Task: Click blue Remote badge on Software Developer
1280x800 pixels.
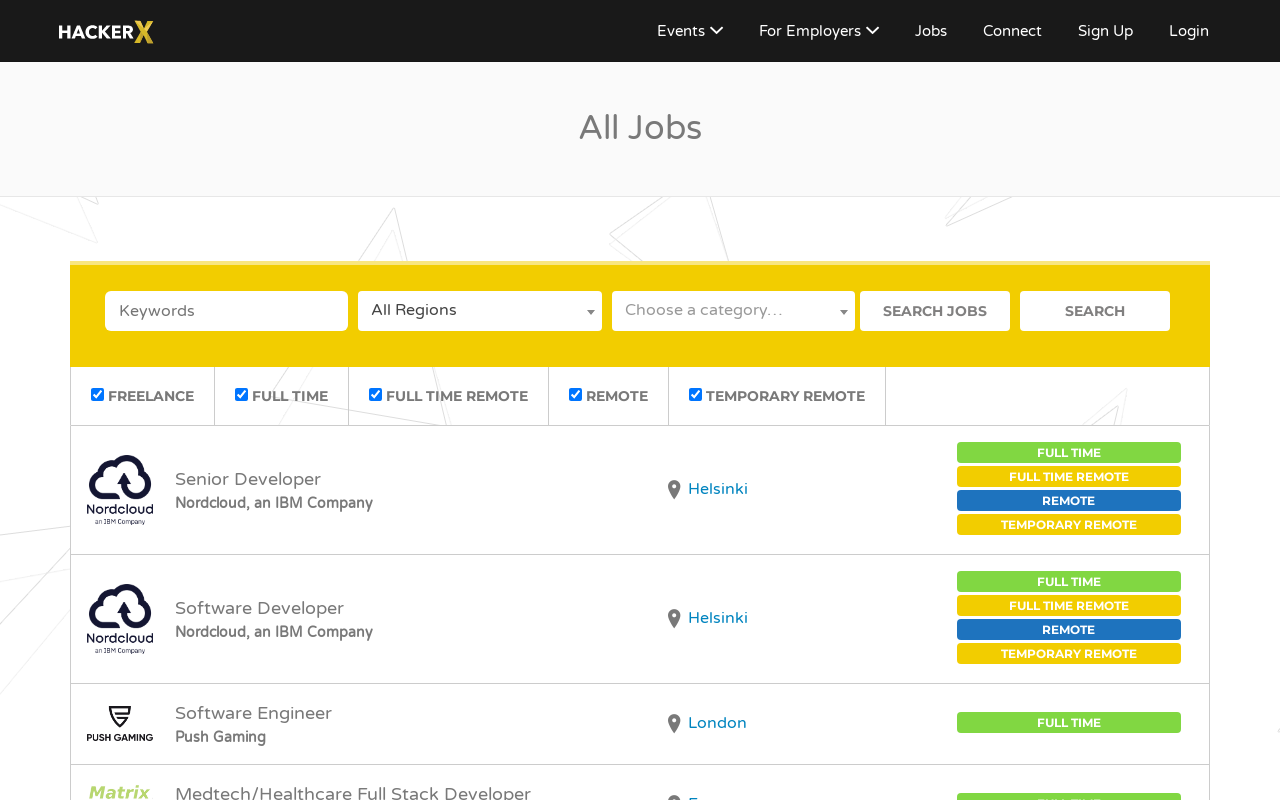Action: [x=1069, y=630]
